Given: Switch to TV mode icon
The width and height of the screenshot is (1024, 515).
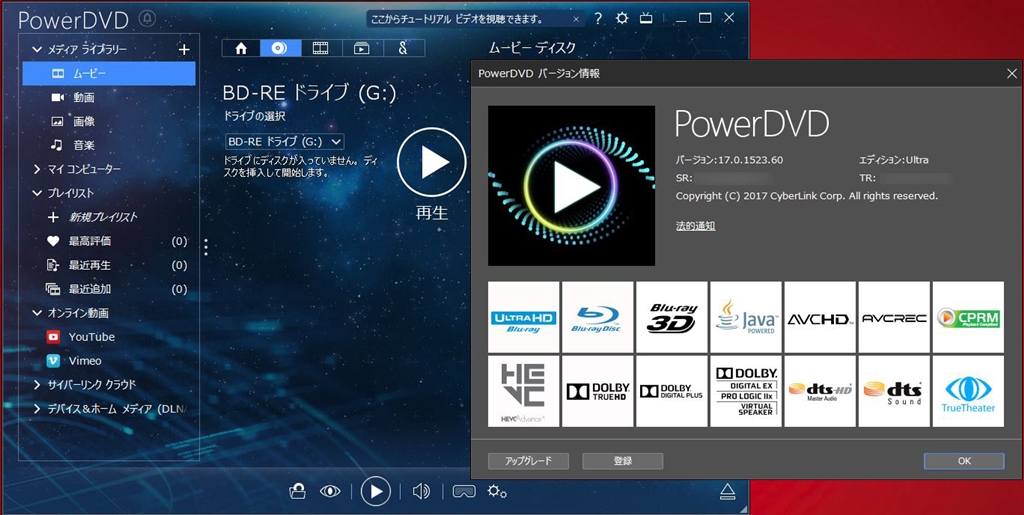Looking at the screenshot, I should click(x=646, y=18).
